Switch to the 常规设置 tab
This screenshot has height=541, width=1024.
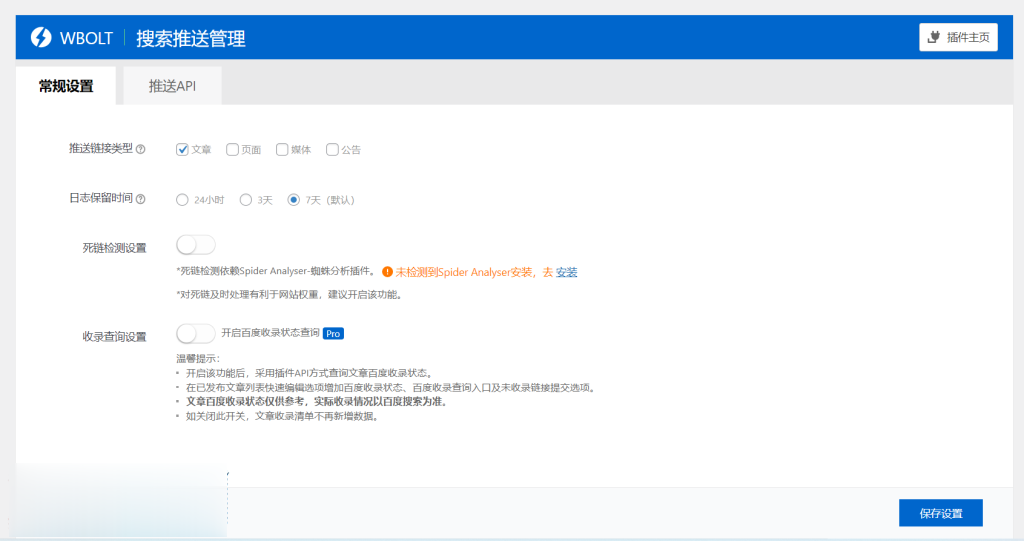pyautogui.click(x=66, y=86)
